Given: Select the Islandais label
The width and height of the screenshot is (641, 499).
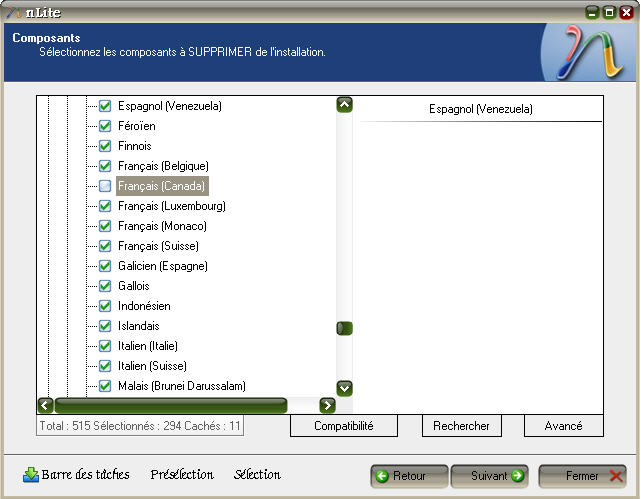Looking at the screenshot, I should [x=139, y=326].
